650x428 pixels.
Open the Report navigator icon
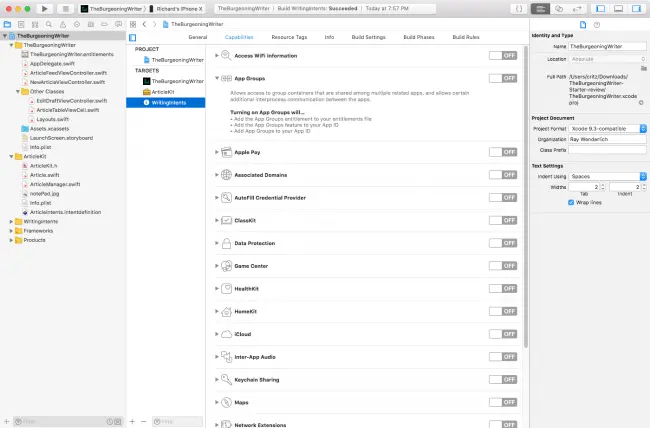tap(118, 24)
